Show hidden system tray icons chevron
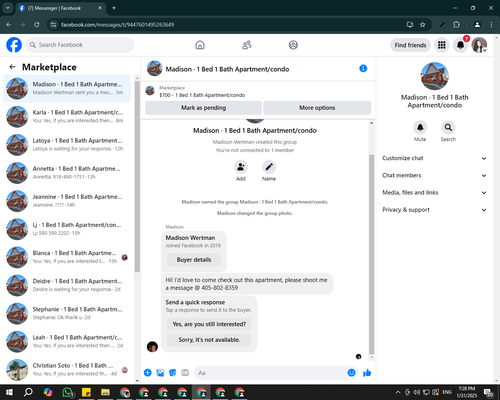This screenshot has height=400, width=500. 398,392
